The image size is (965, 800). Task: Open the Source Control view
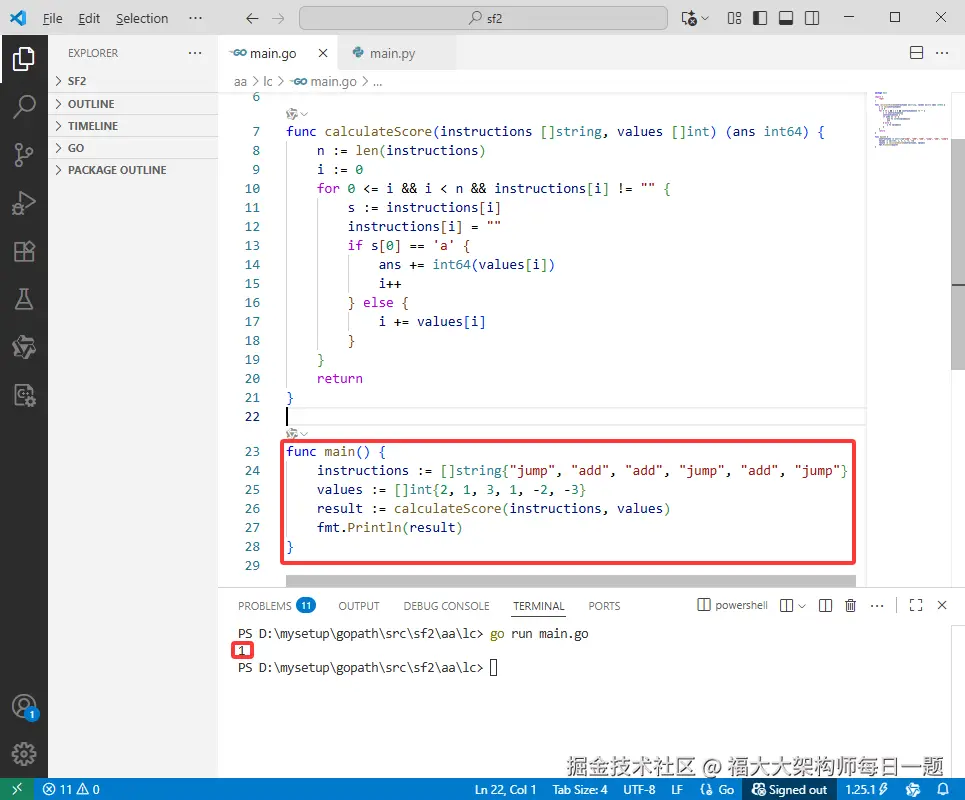coord(23,154)
